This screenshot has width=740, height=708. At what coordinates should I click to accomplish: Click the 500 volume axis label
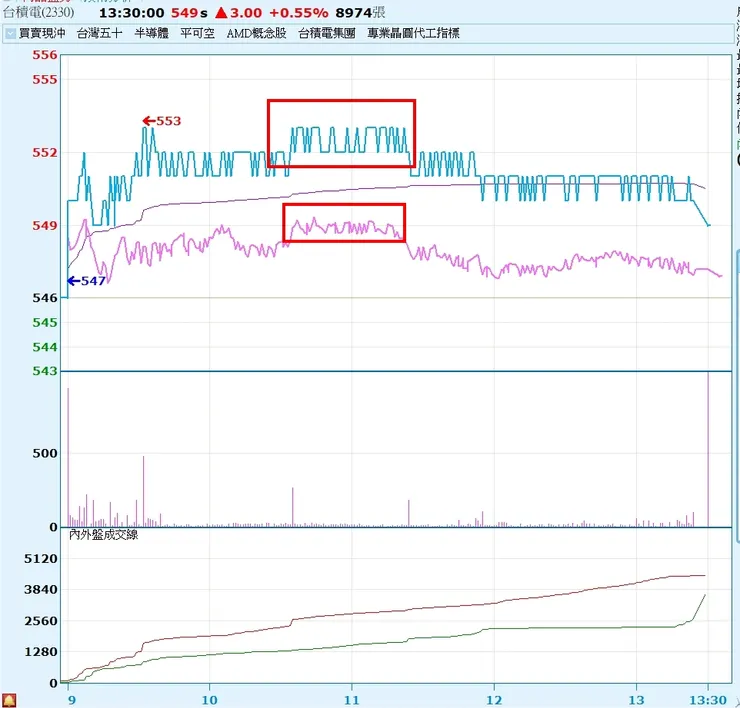[45, 454]
